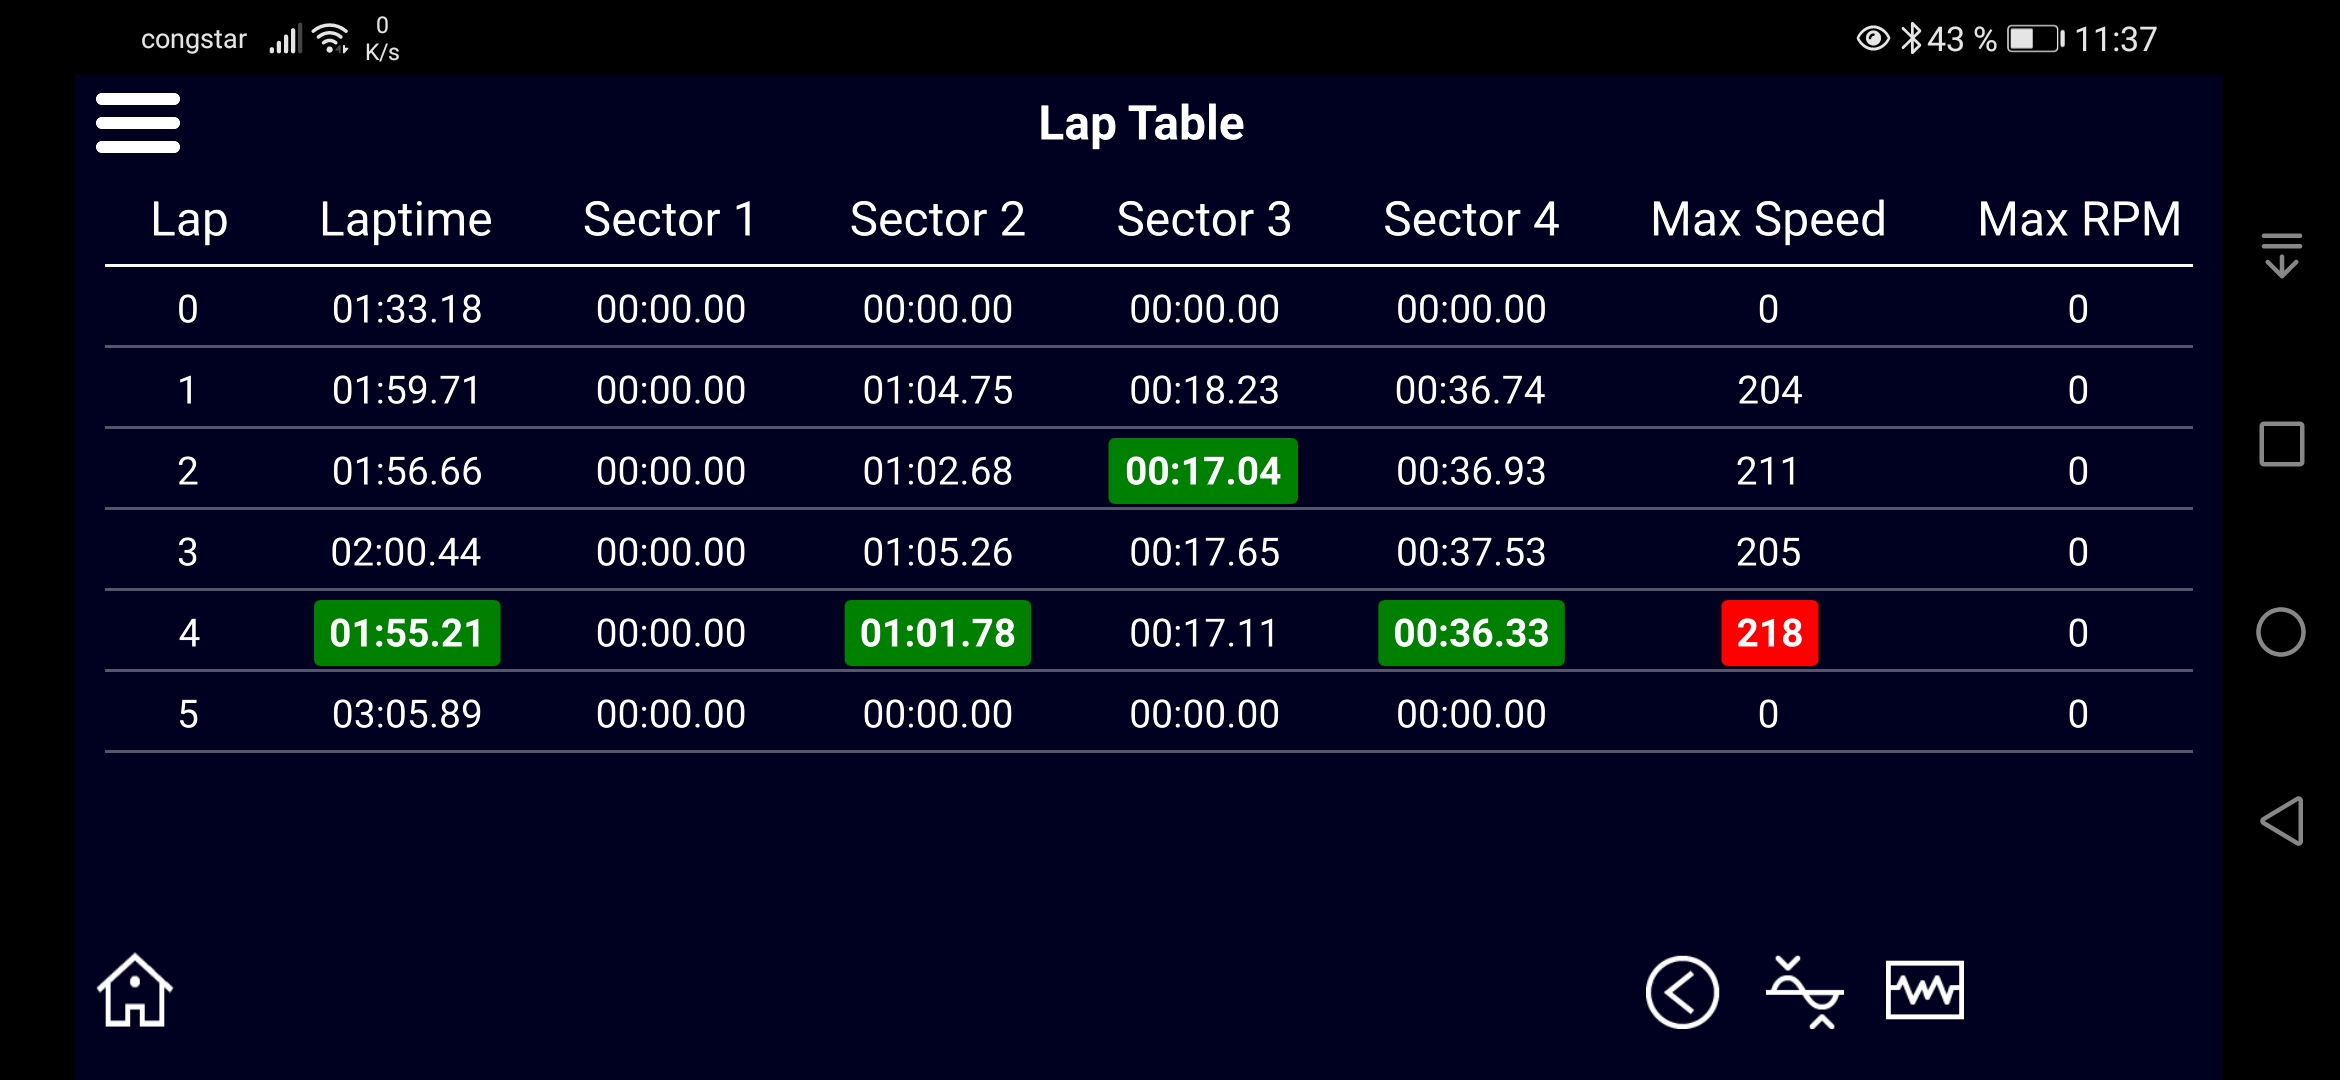
Task: Select lap 1 laptime 01:59.71
Action: (407, 390)
